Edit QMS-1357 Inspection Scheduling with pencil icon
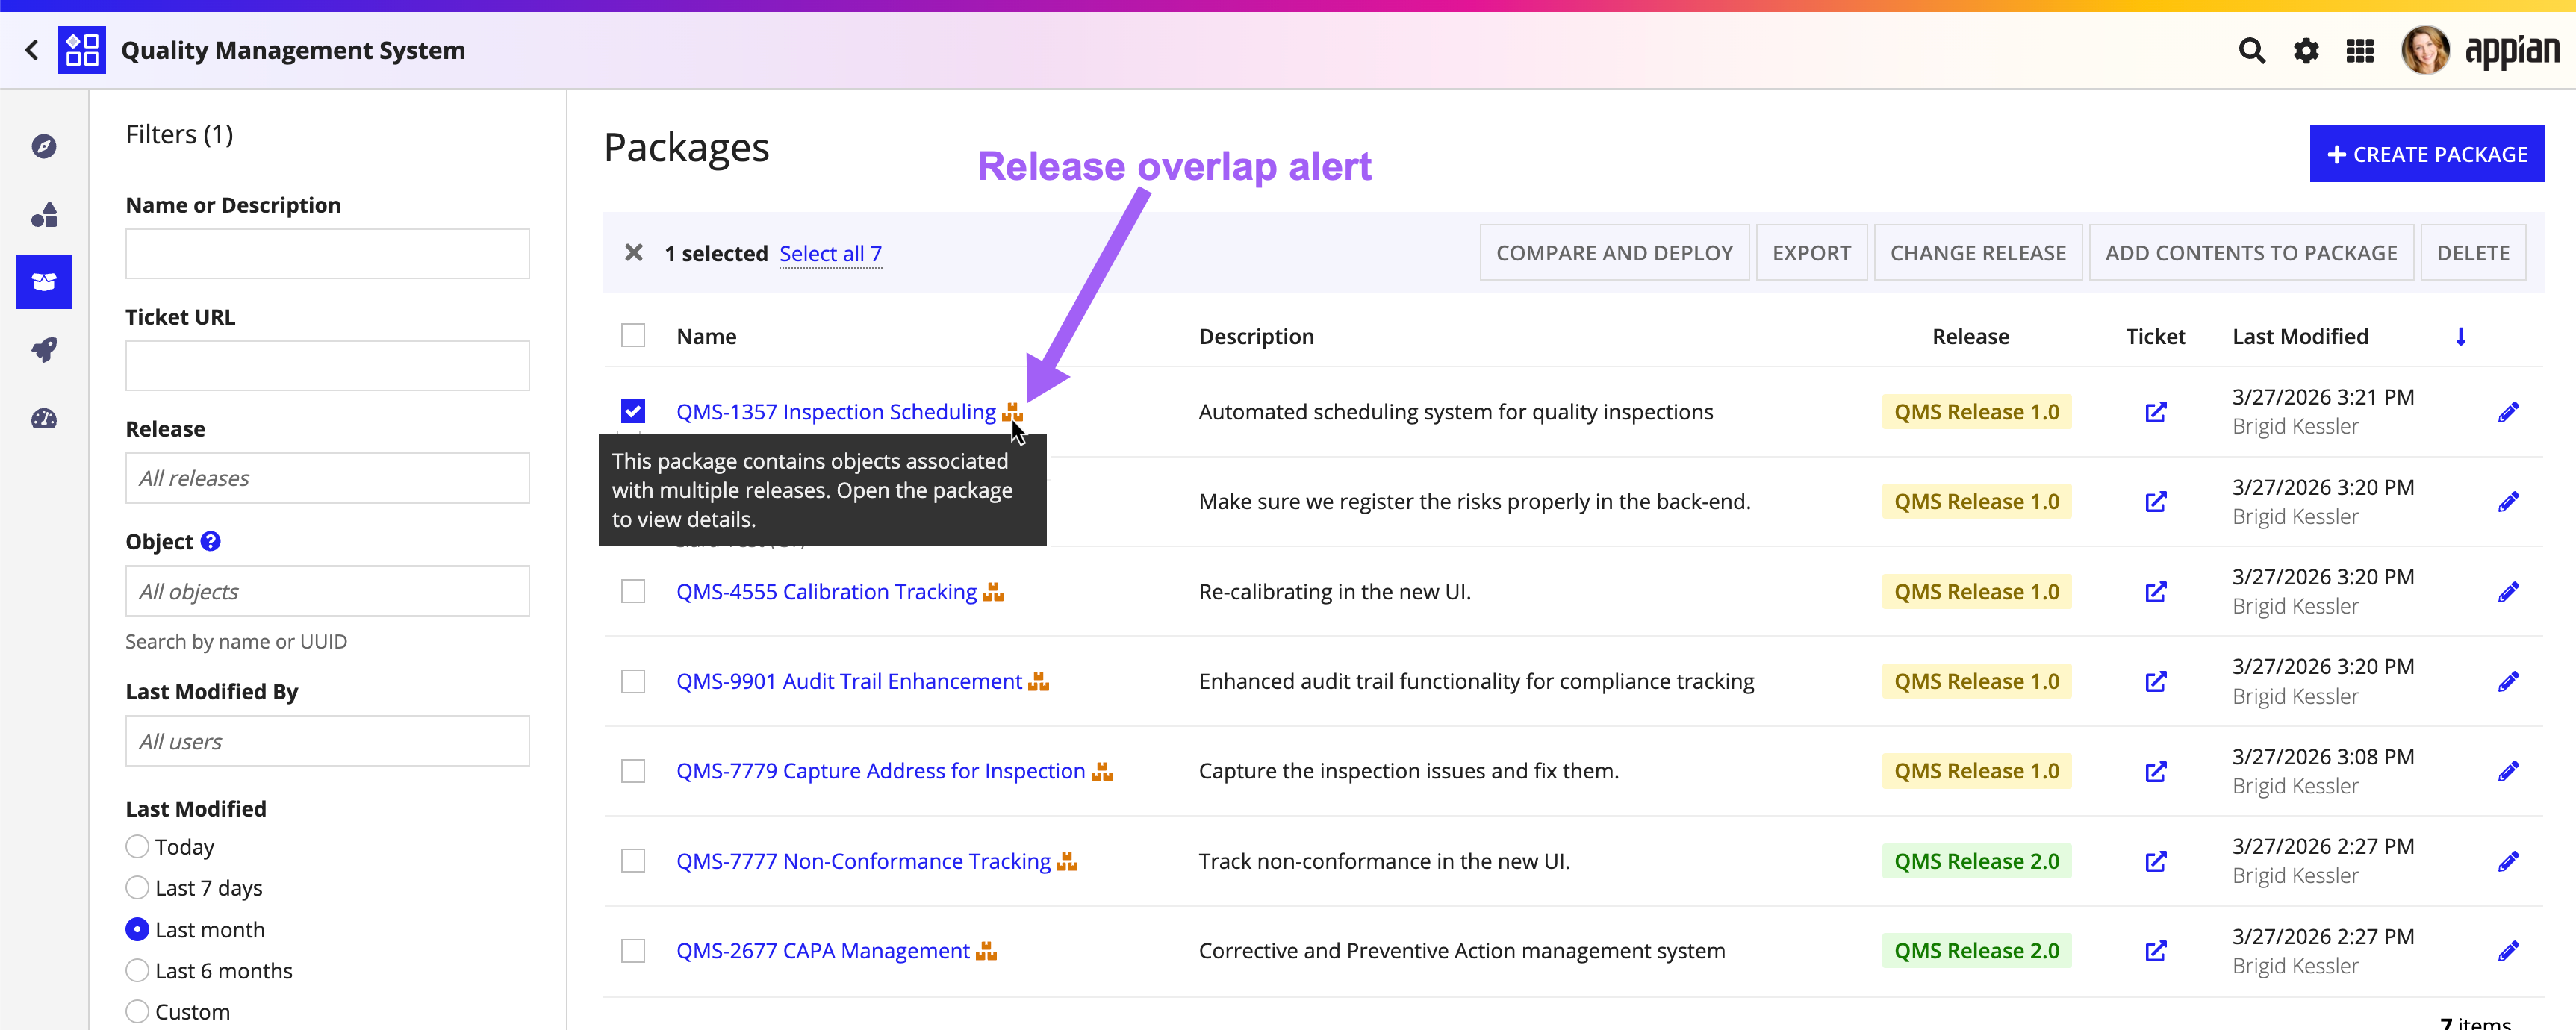 click(2508, 412)
